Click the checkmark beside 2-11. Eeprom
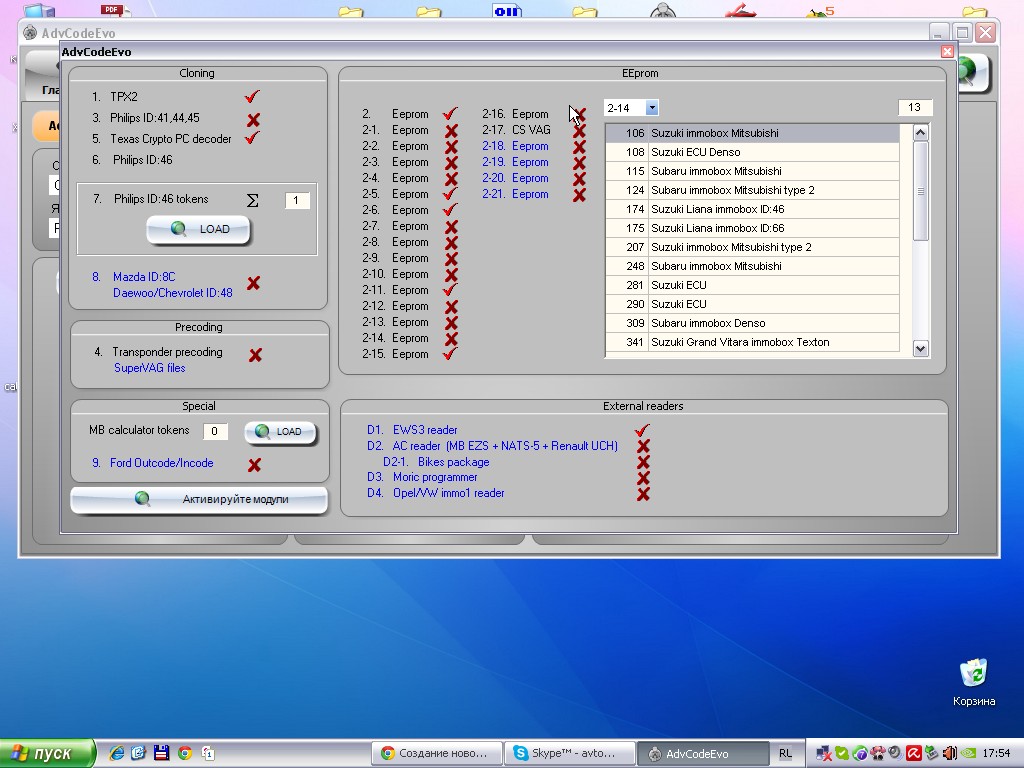This screenshot has height=768, width=1024. click(x=450, y=289)
